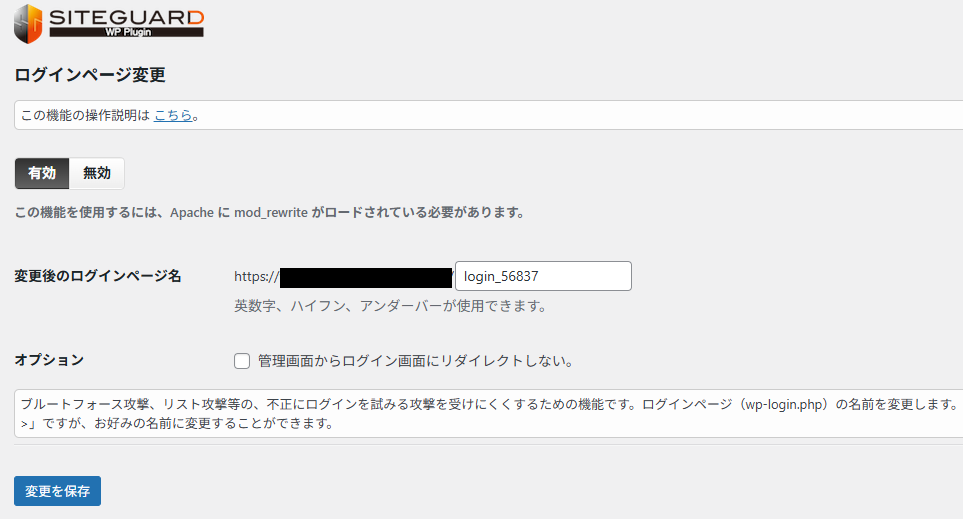
Task: Click the black WP Plugin banner under logo
Action: (126, 32)
